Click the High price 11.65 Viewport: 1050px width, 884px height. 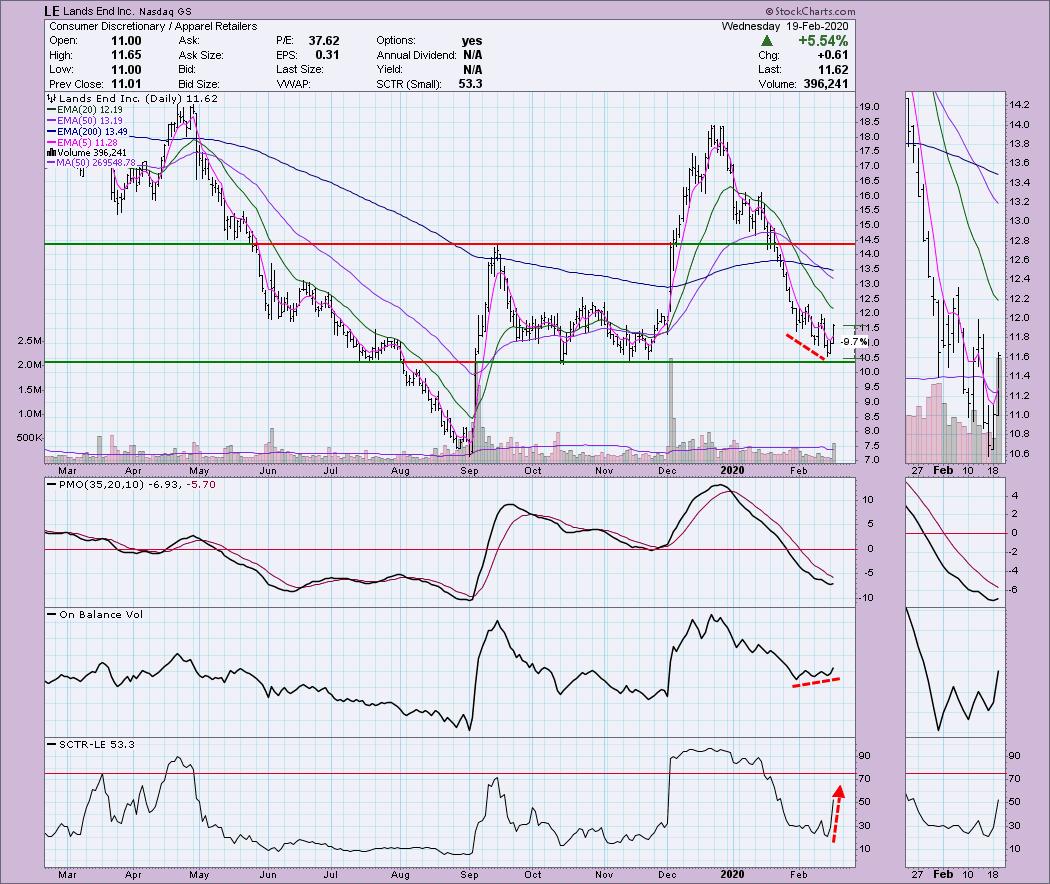coord(126,55)
